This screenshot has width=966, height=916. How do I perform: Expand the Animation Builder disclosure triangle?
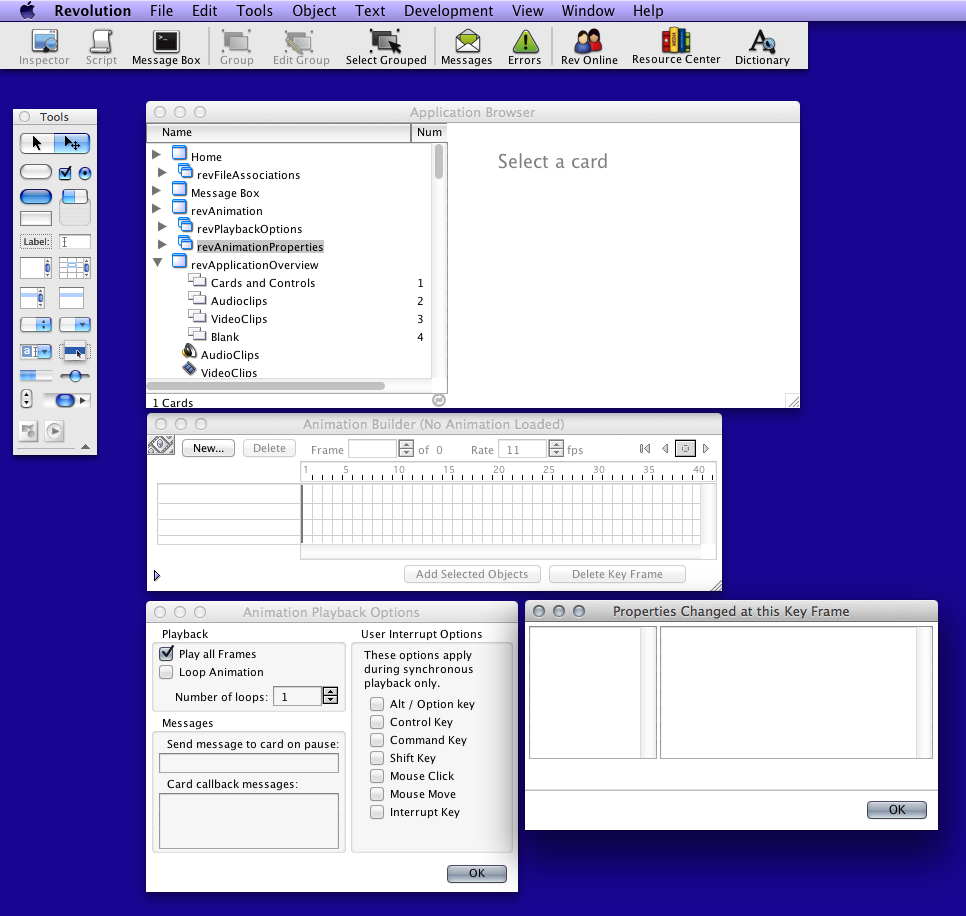156,575
